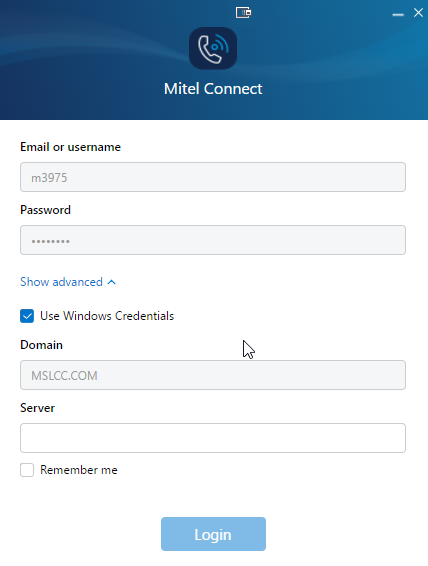Screen dimensions: 428x566
Task: Click the Show advanced link
Action: pos(61,282)
